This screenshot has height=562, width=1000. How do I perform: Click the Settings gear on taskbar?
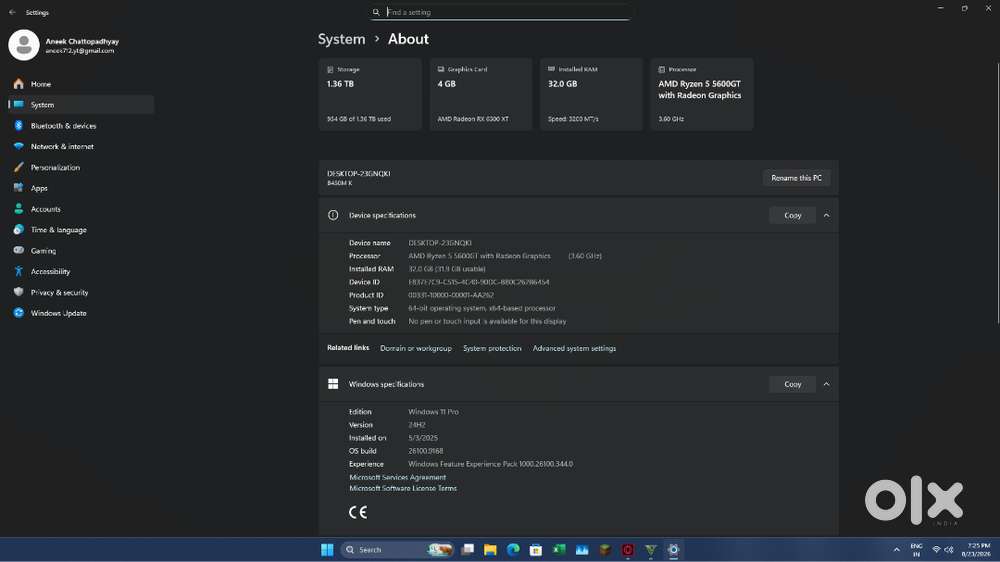673,550
